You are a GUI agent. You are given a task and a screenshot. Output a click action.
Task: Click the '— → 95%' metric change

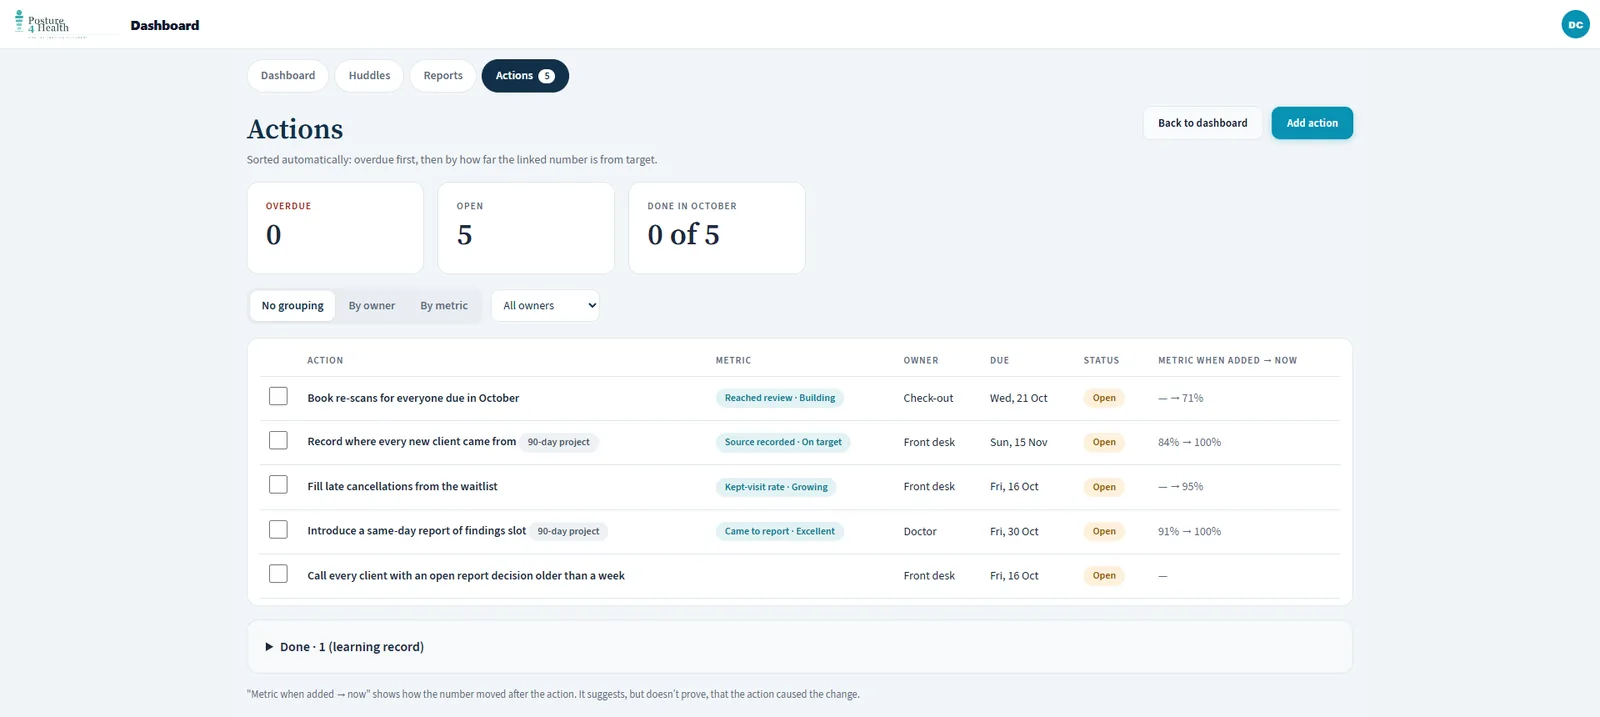1180,486
